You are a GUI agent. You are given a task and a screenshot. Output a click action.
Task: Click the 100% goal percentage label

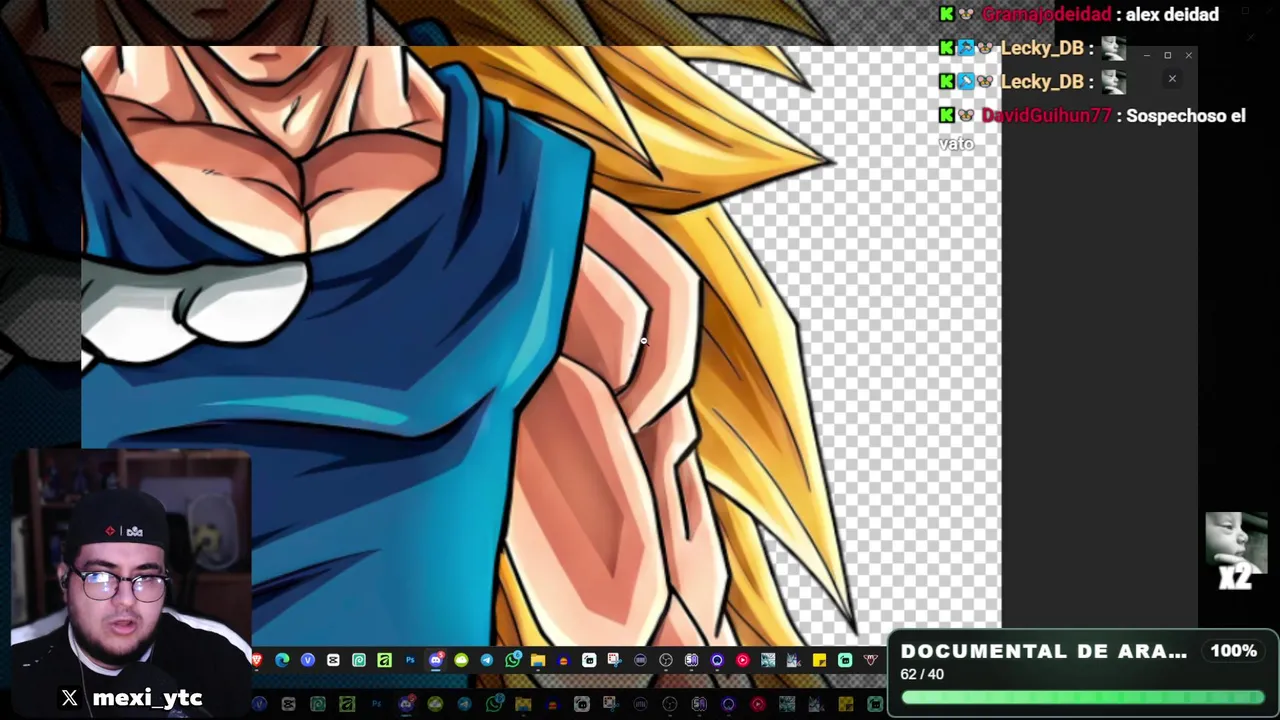pos(1234,651)
